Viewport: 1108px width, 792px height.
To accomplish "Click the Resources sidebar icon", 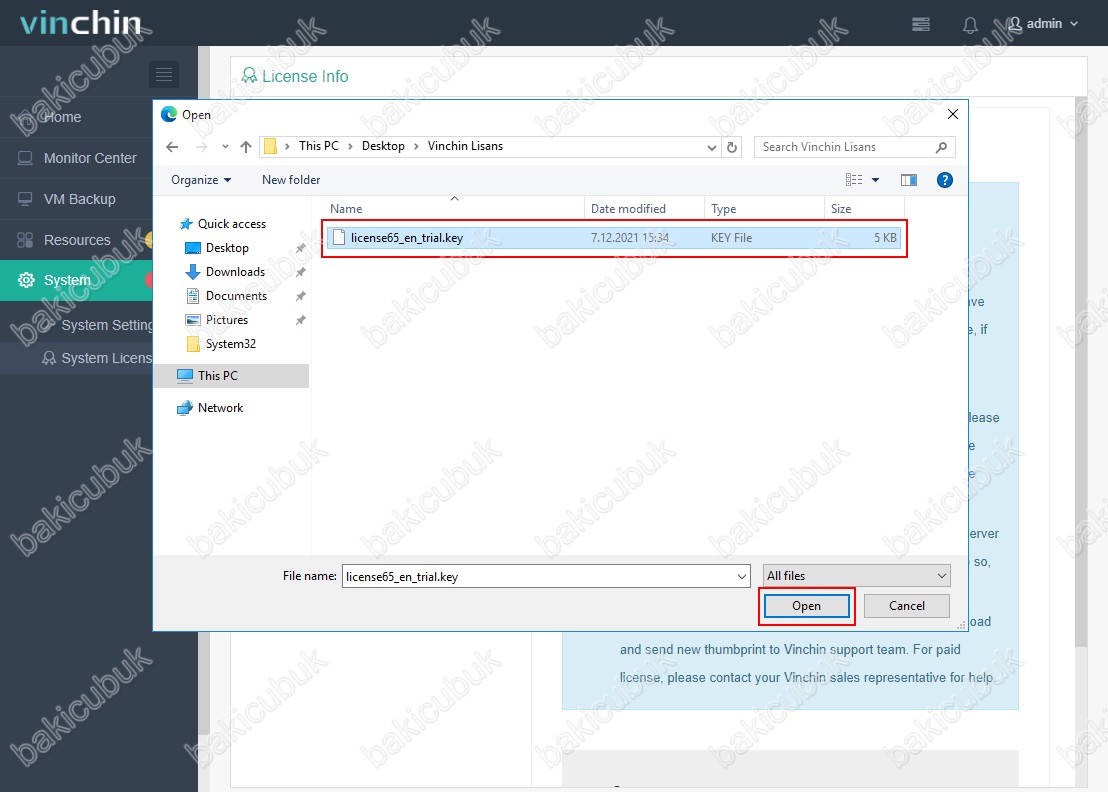I will tap(25, 240).
